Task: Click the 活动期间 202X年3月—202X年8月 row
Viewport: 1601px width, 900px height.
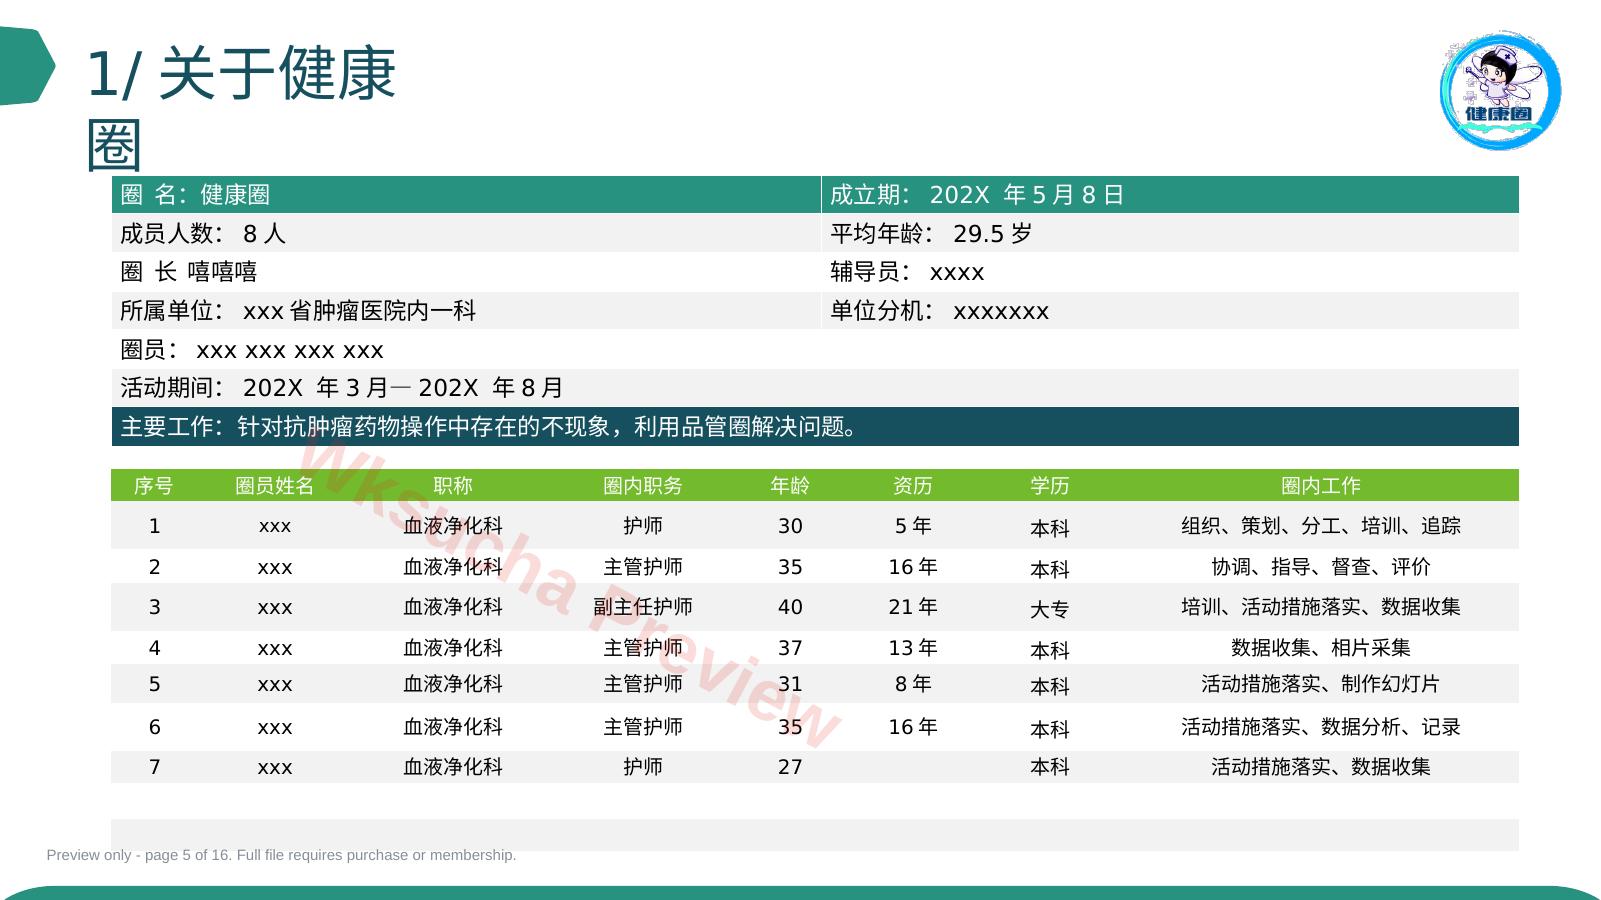Action: 815,388
